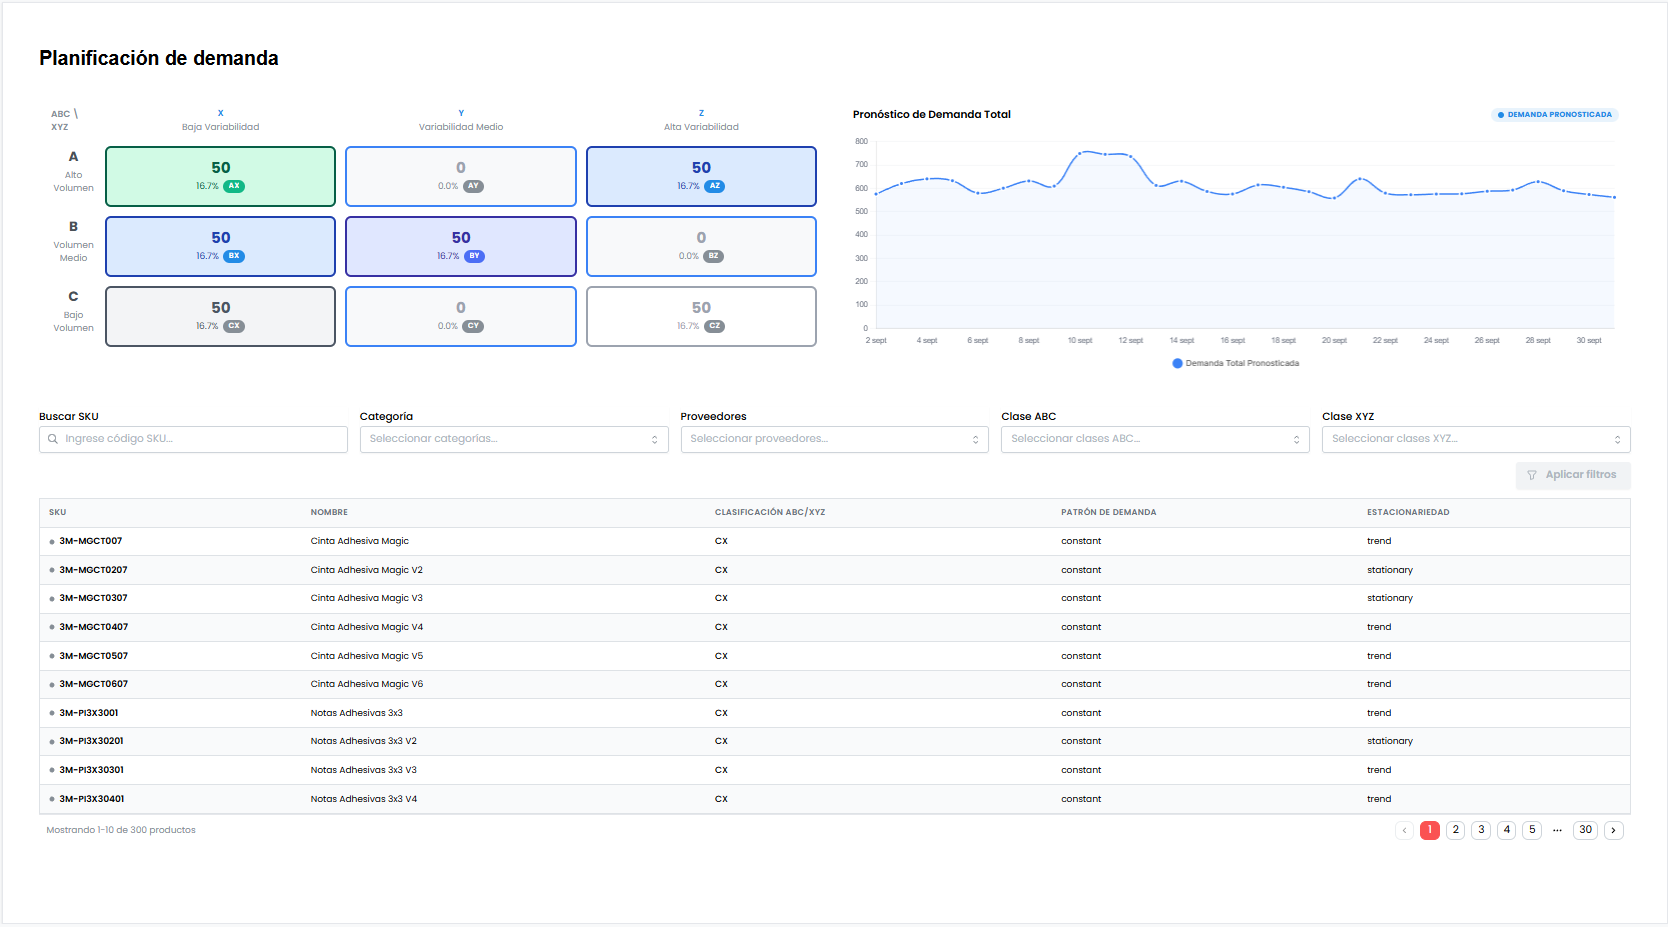Click the CZ badge in matrix
This screenshot has width=1668, height=927.
point(714,326)
